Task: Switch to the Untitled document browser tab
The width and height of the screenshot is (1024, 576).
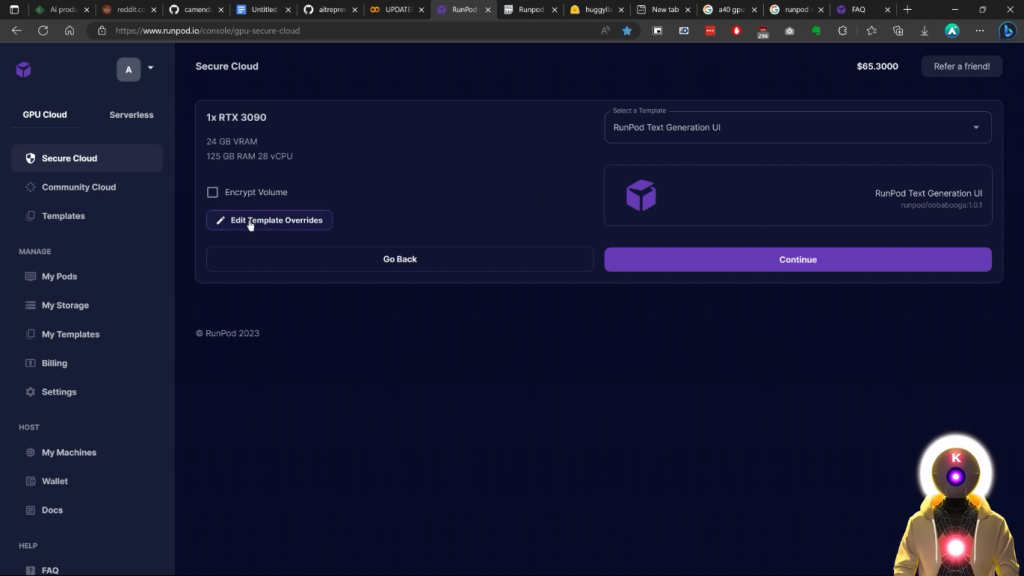Action: [x=263, y=10]
